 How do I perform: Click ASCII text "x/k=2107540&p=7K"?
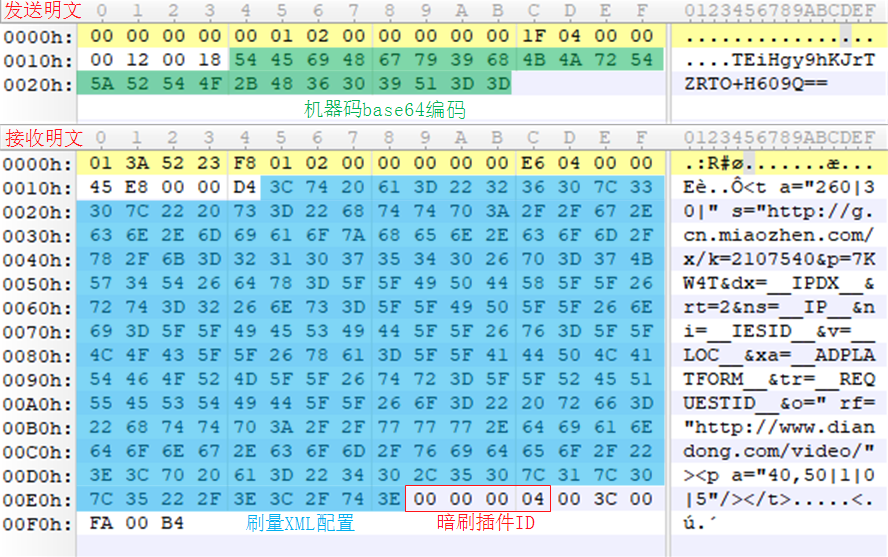[779, 259]
